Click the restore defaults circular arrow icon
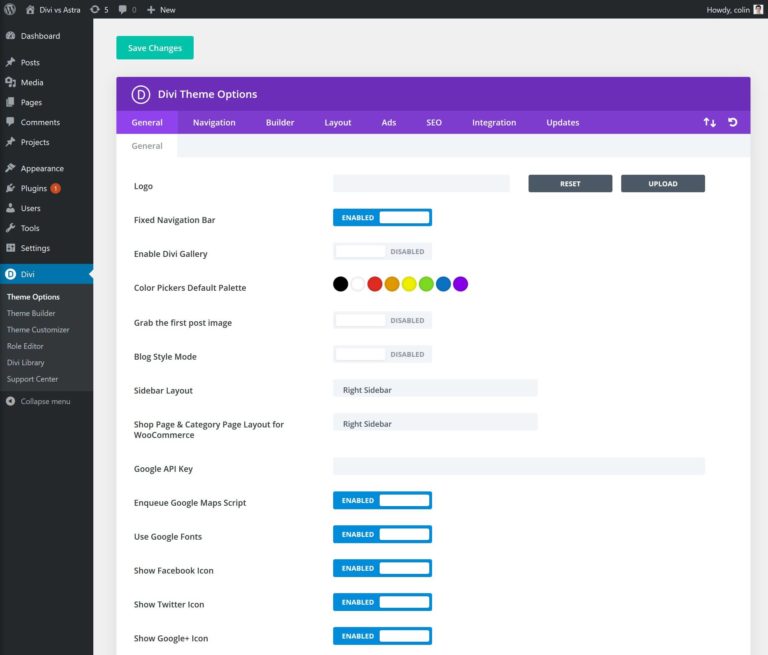Viewport: 768px width, 655px height. 733,122
